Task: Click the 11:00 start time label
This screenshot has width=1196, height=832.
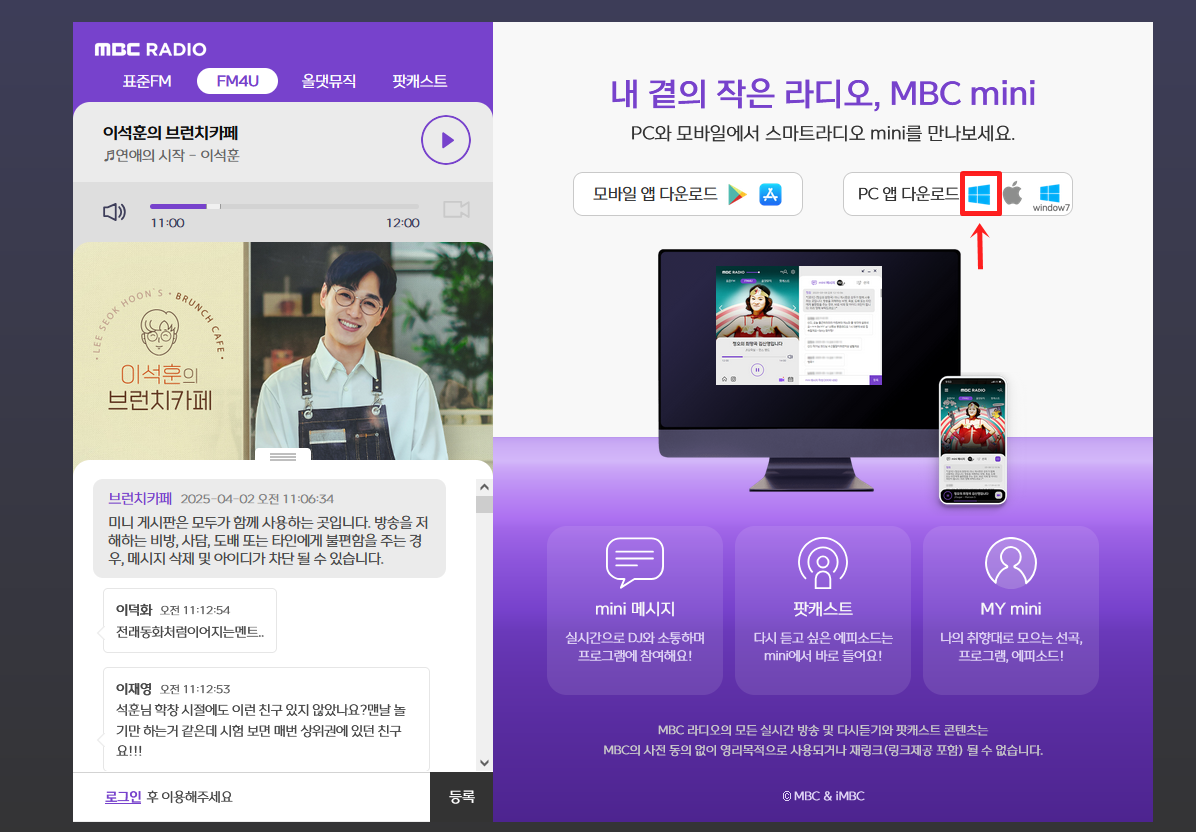Action: coord(167,223)
